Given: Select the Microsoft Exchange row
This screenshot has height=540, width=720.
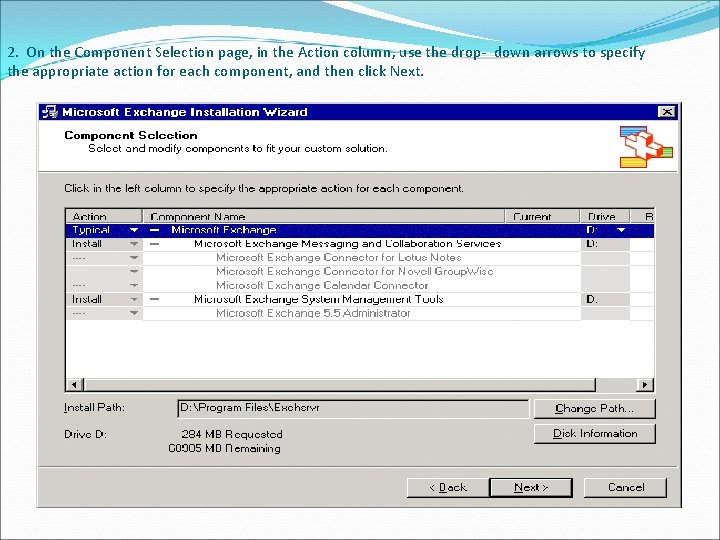Looking at the screenshot, I should [360, 230].
